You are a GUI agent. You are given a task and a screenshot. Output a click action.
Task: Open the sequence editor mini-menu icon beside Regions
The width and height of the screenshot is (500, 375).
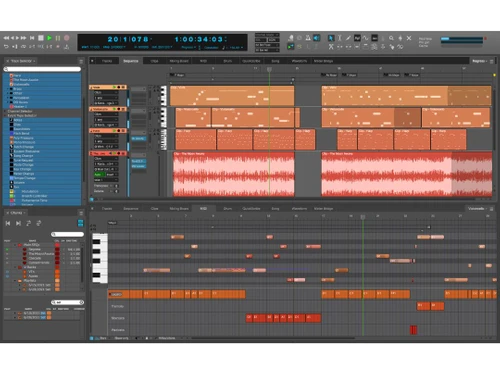(x=492, y=61)
